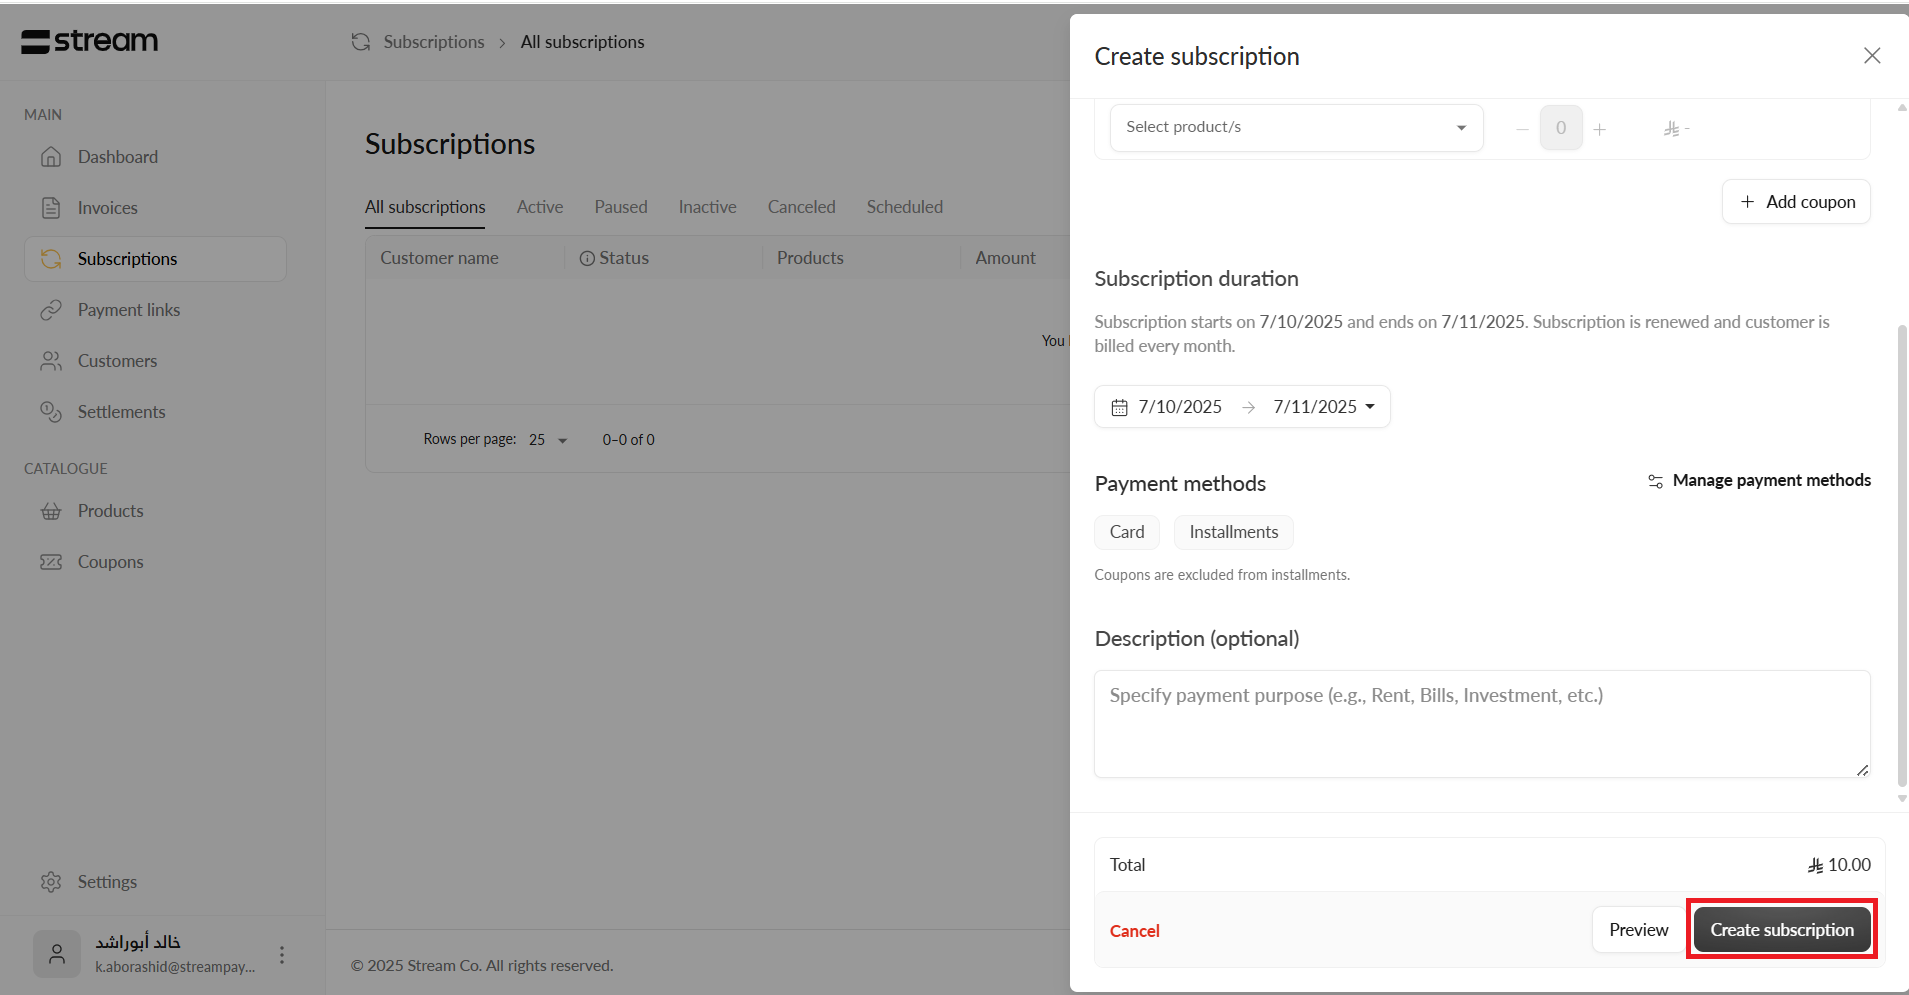The width and height of the screenshot is (1909, 995).
Task: Open Customers via its people icon
Action: point(51,361)
